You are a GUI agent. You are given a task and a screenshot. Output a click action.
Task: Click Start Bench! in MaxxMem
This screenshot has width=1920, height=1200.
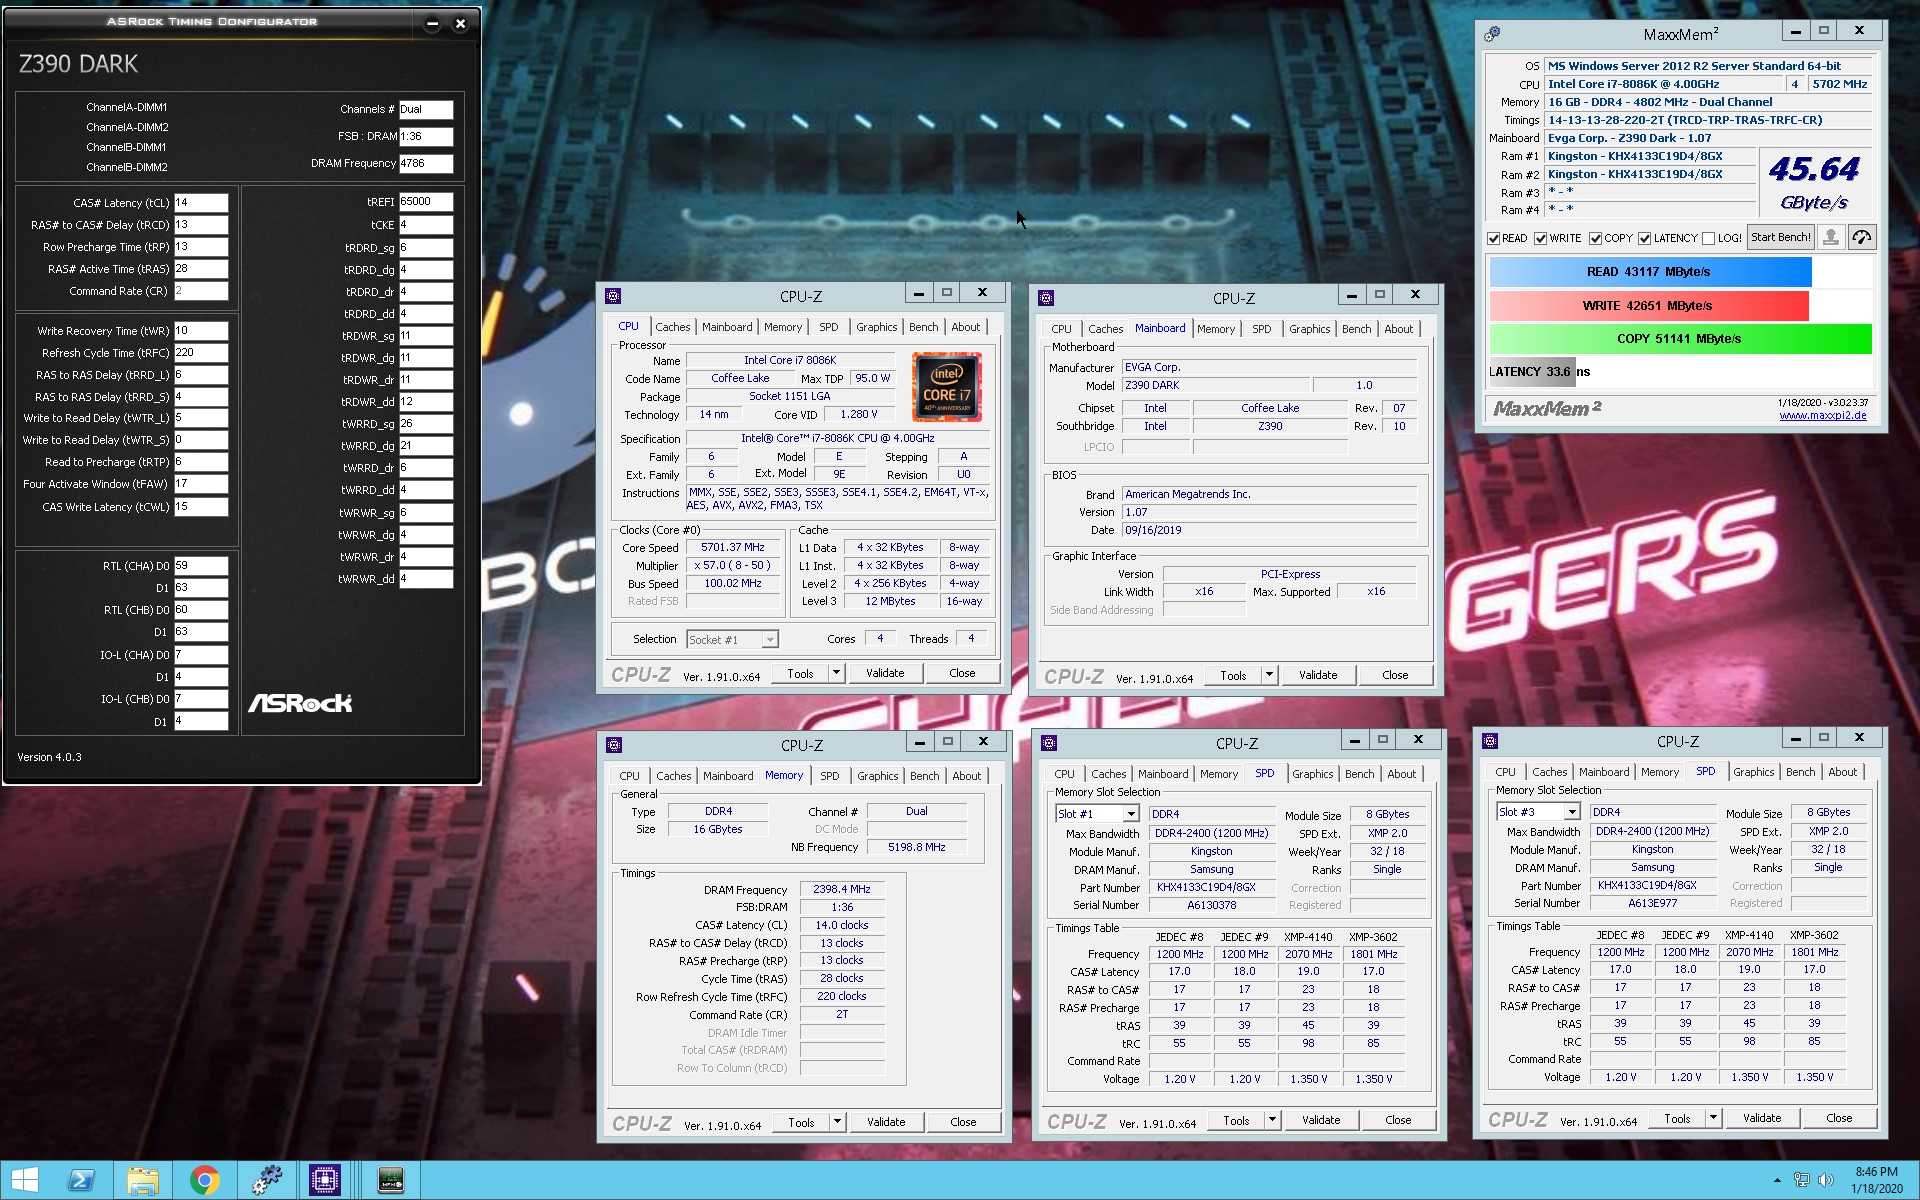1781,237
